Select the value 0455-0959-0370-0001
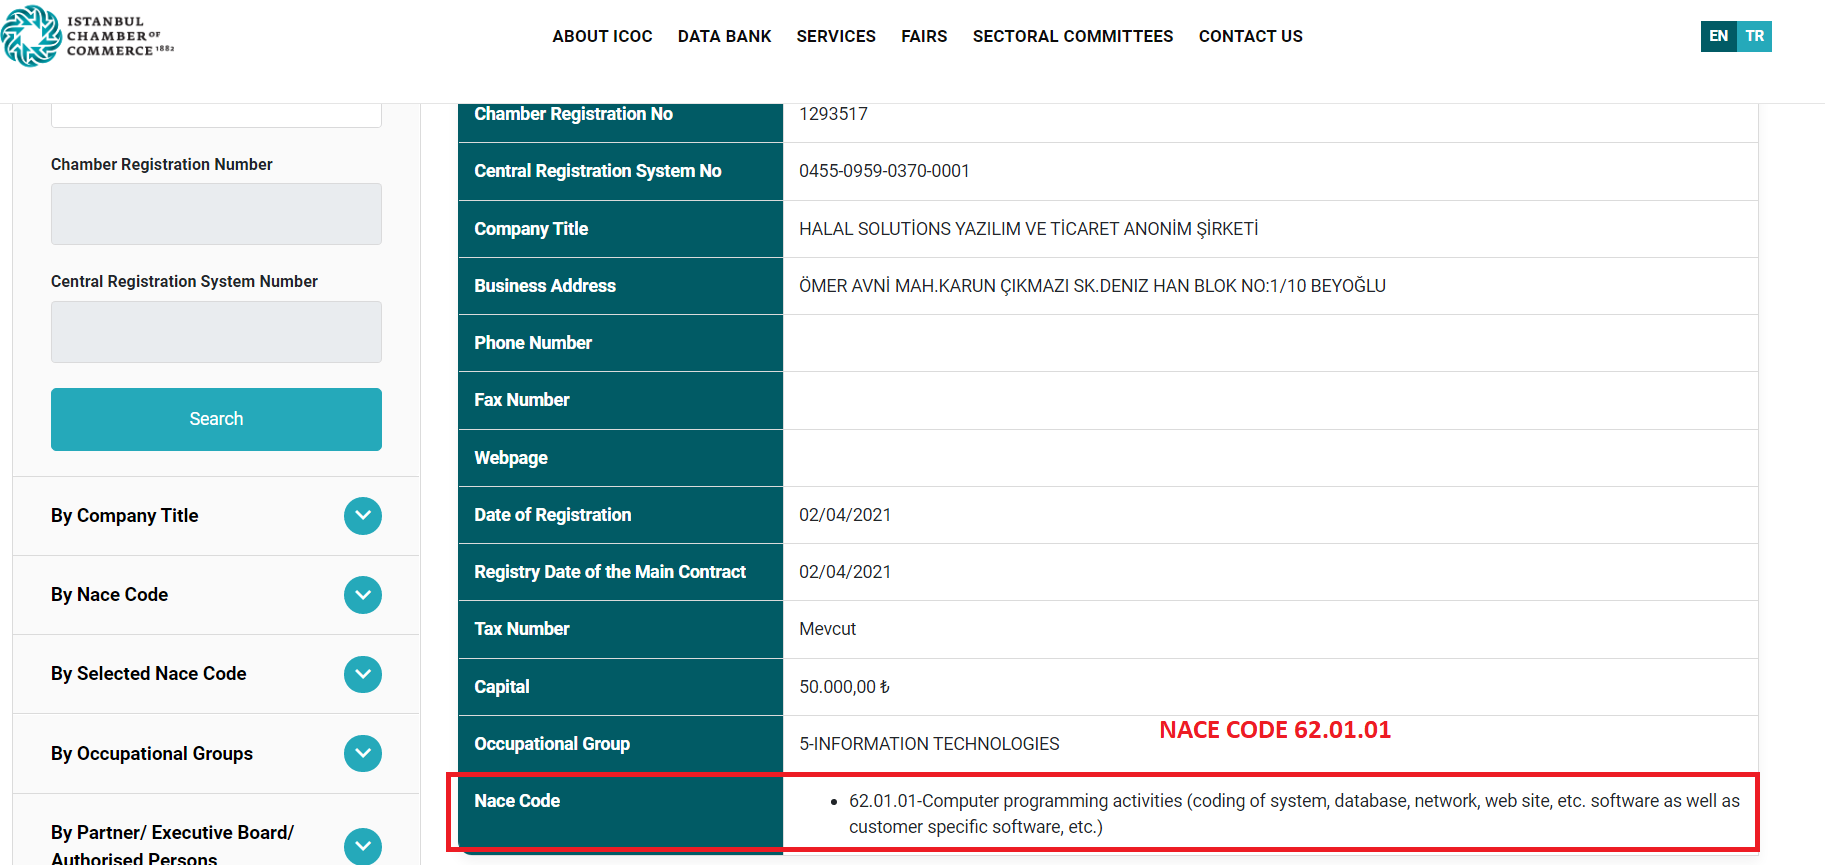The width and height of the screenshot is (1825, 865). pyautogui.click(x=884, y=171)
